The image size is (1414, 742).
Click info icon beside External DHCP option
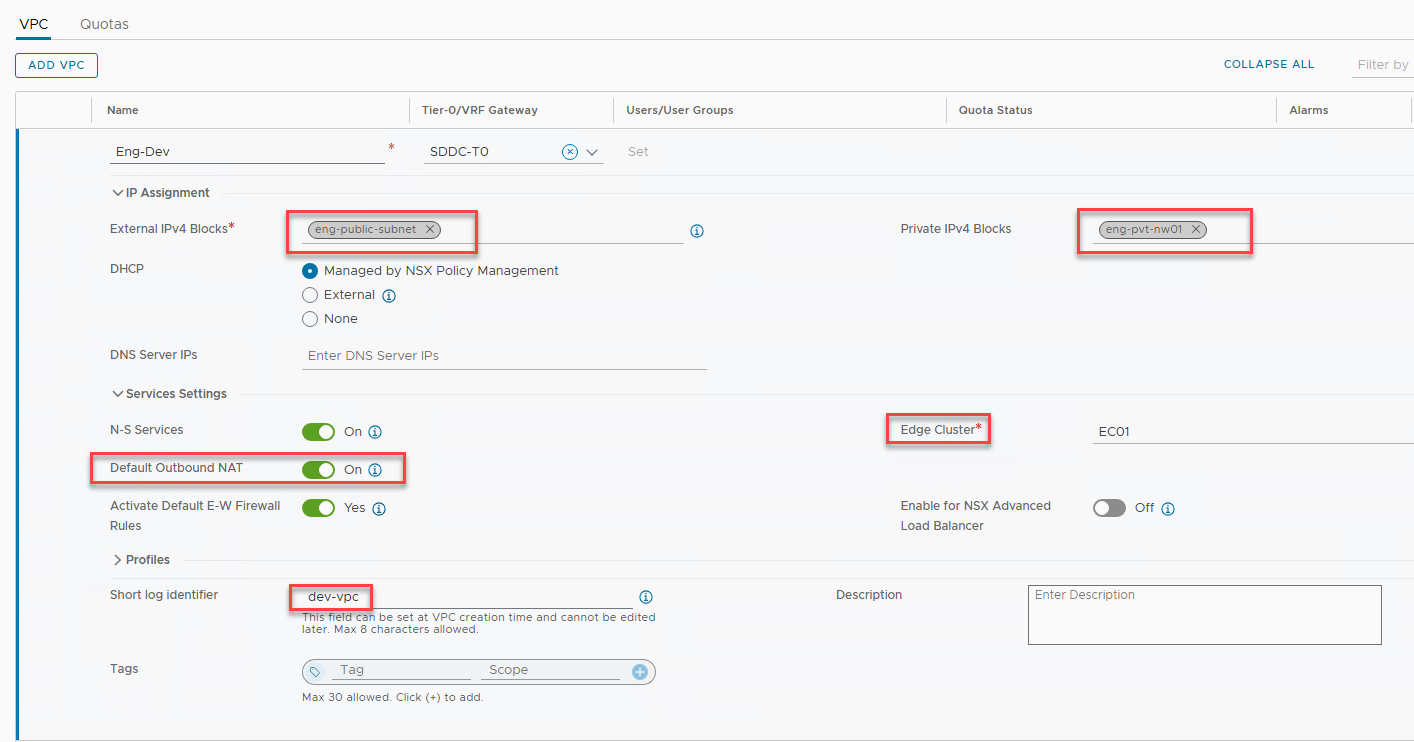click(x=389, y=296)
